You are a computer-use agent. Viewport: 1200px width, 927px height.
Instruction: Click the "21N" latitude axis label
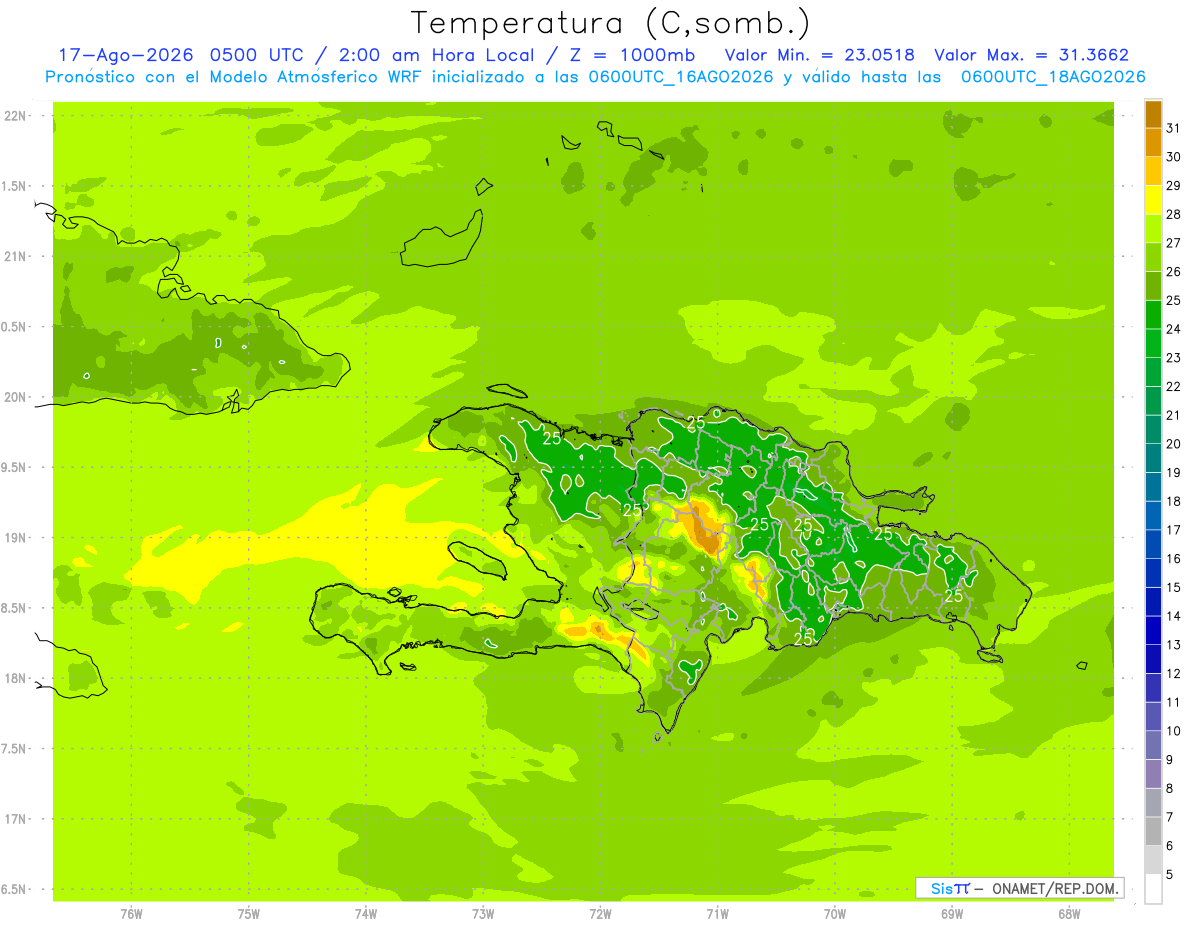[15, 256]
